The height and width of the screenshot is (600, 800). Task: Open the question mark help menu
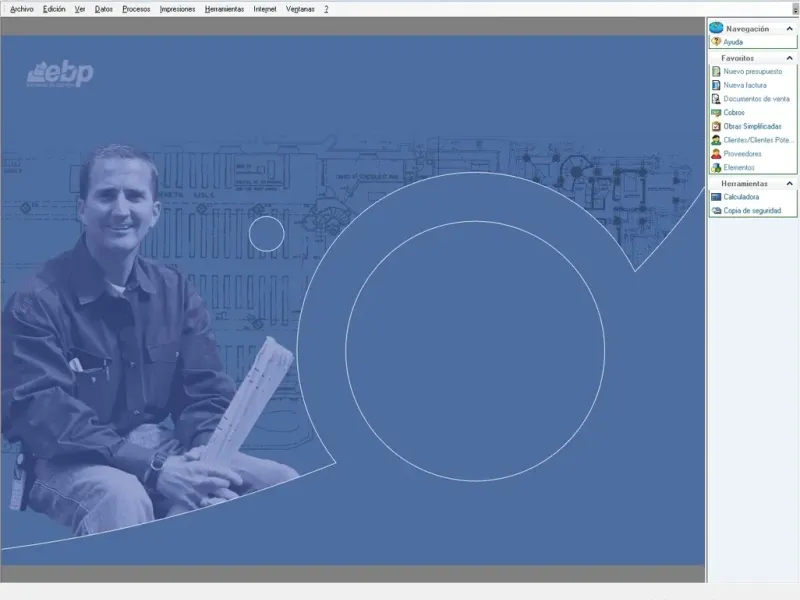(326, 9)
